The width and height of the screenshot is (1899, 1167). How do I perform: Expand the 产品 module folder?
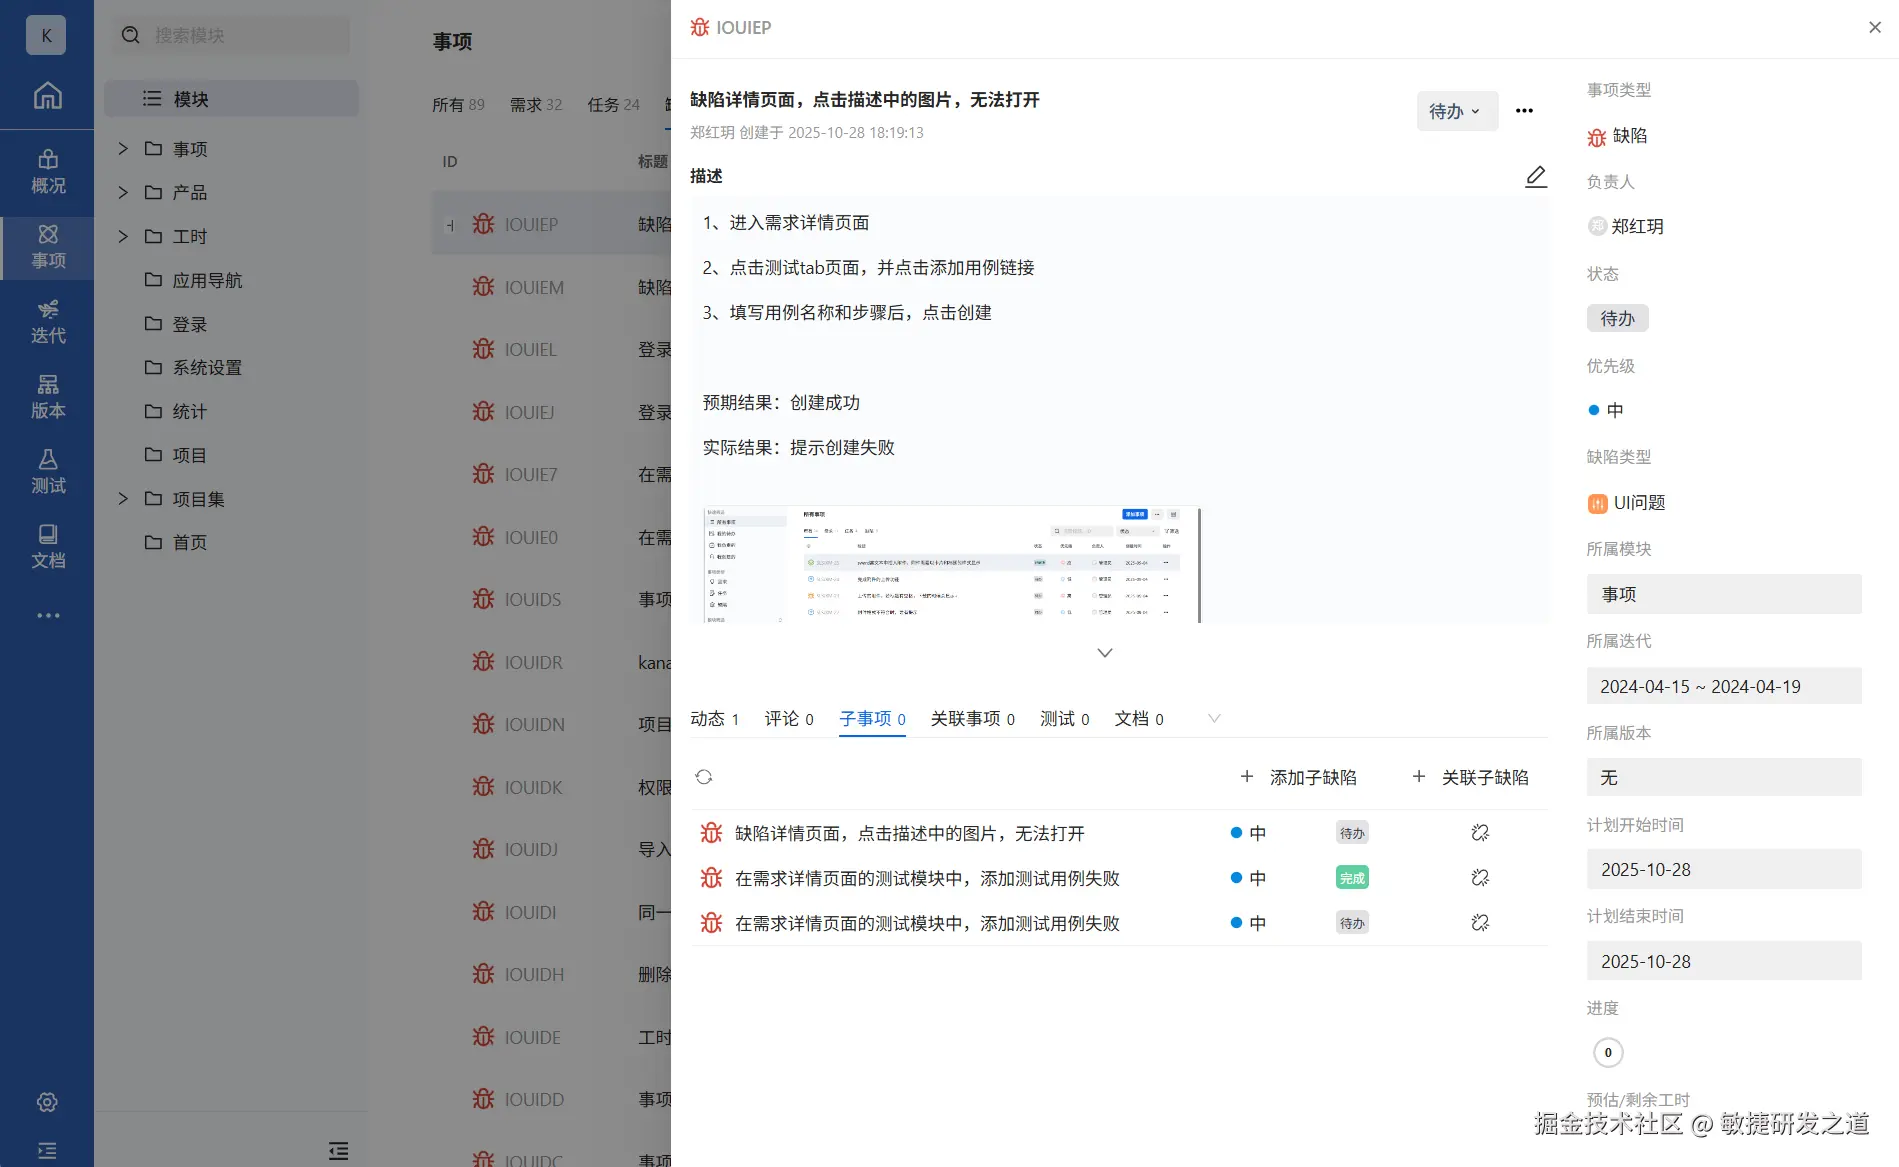click(123, 192)
